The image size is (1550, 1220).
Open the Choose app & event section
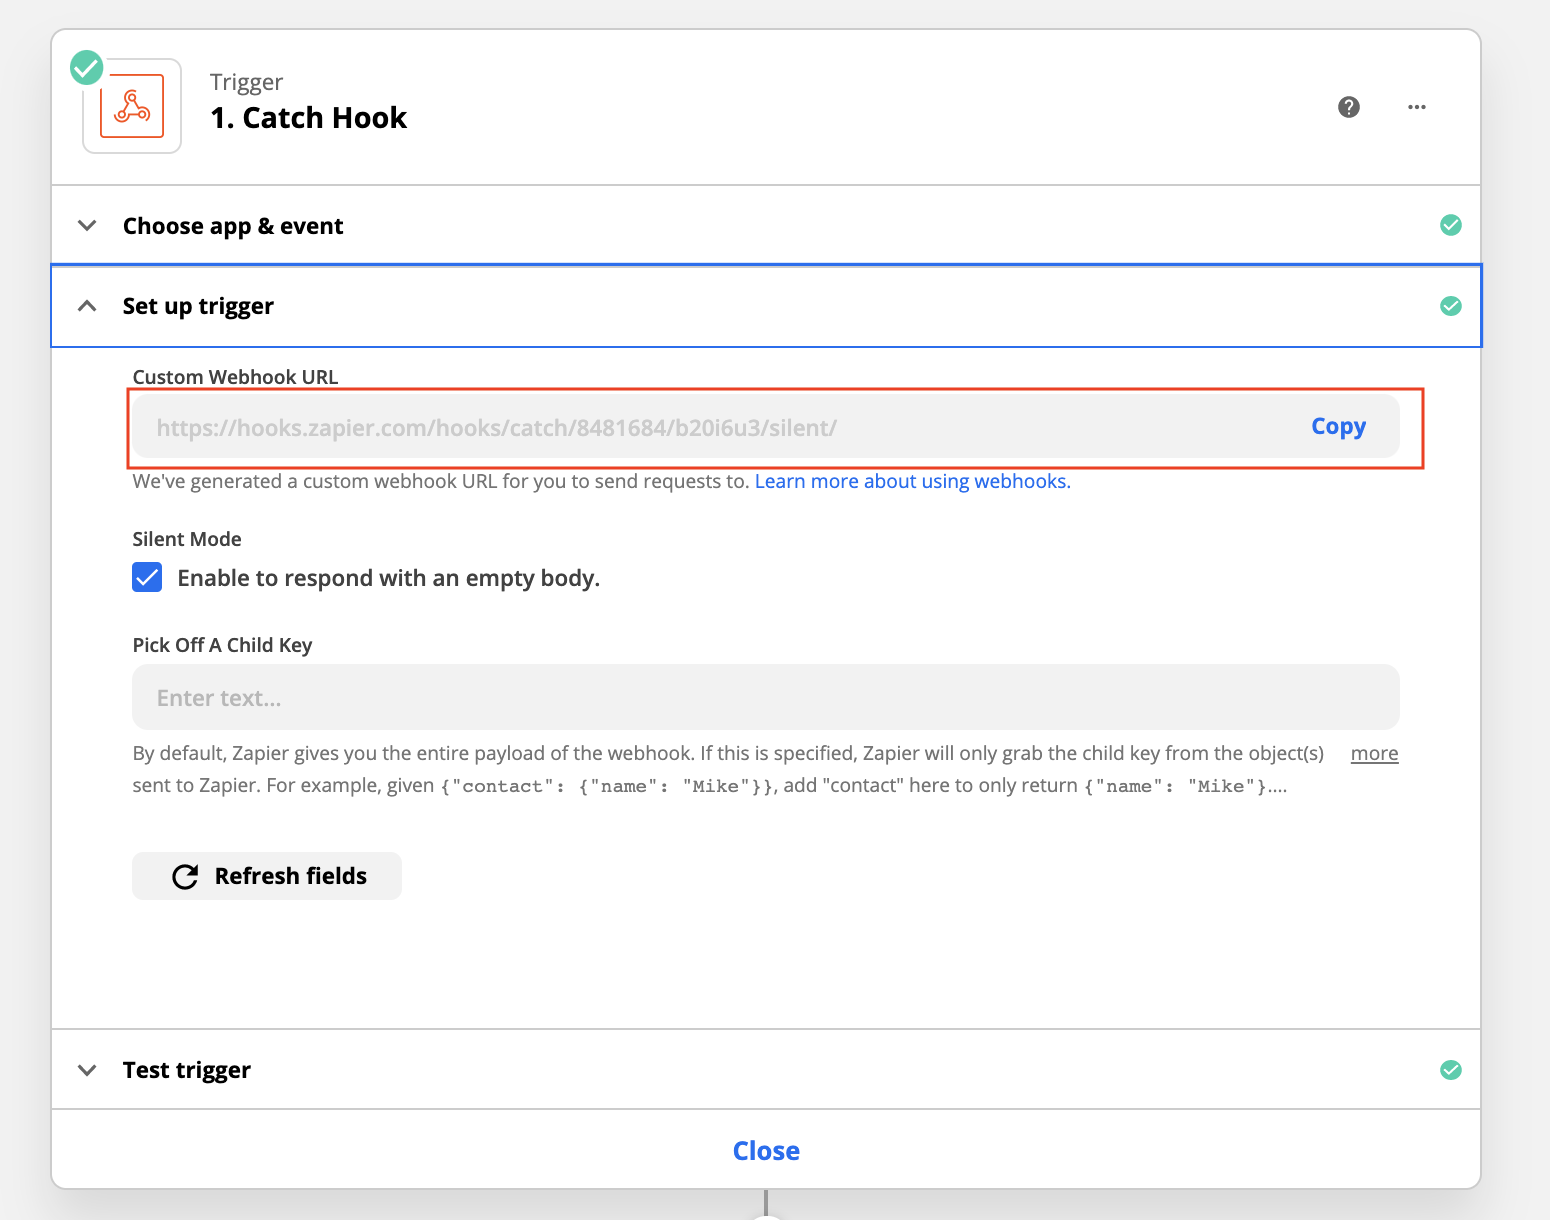pos(766,226)
